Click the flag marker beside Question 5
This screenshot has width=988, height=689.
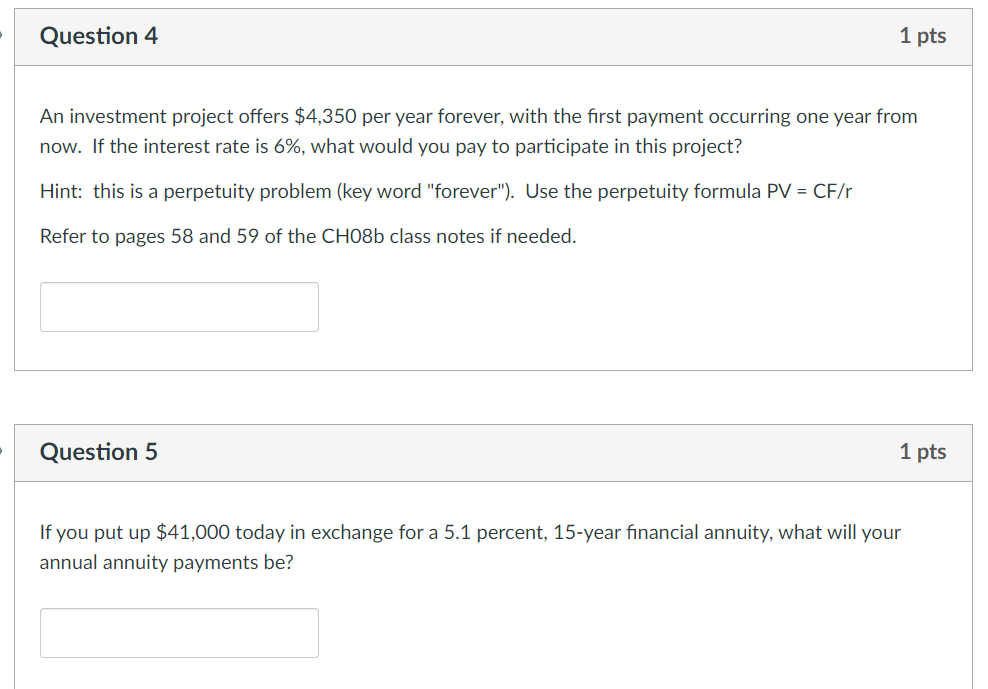(2, 451)
